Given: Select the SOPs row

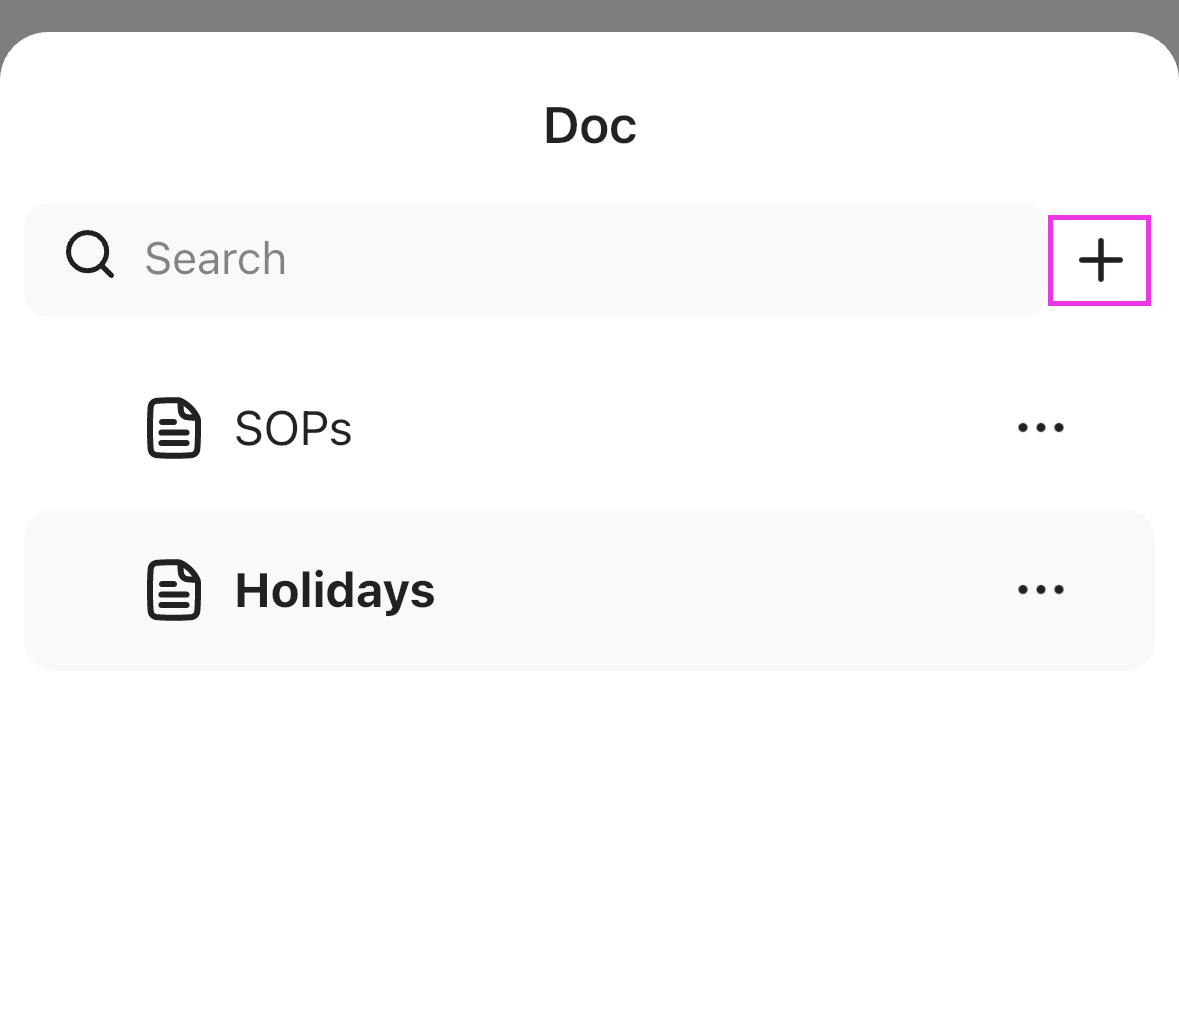Looking at the screenshot, I should [500, 428].
